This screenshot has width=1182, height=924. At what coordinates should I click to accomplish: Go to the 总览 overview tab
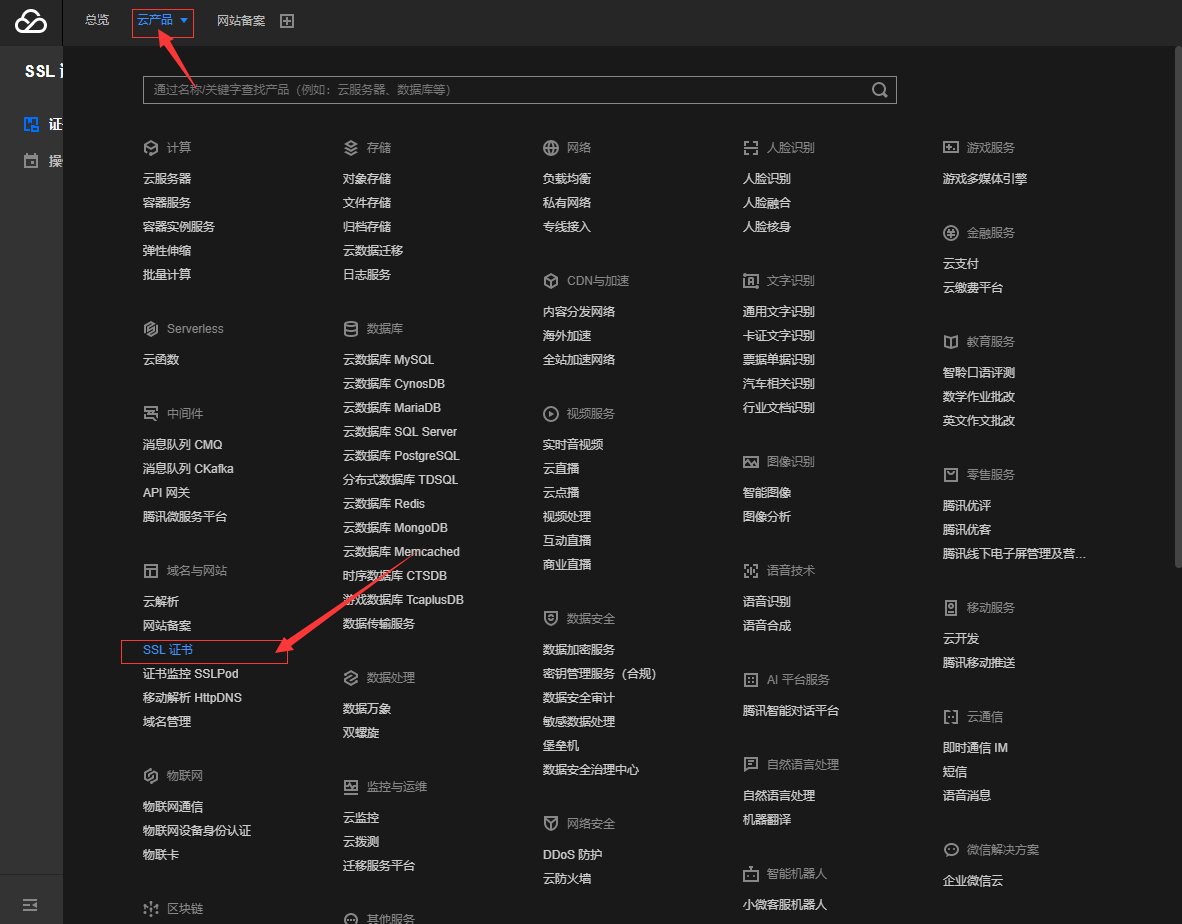click(96, 20)
